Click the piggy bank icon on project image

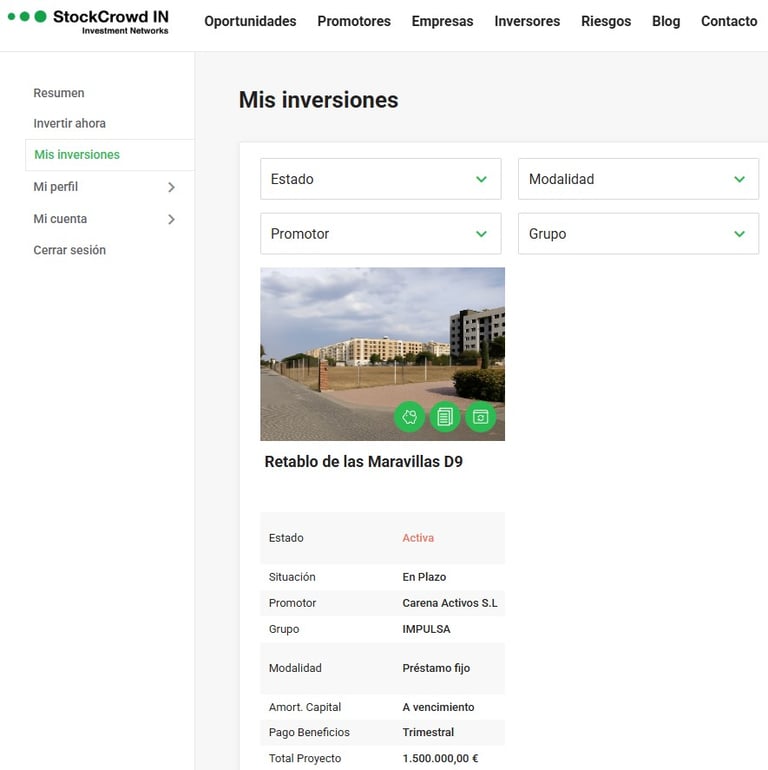click(x=409, y=417)
